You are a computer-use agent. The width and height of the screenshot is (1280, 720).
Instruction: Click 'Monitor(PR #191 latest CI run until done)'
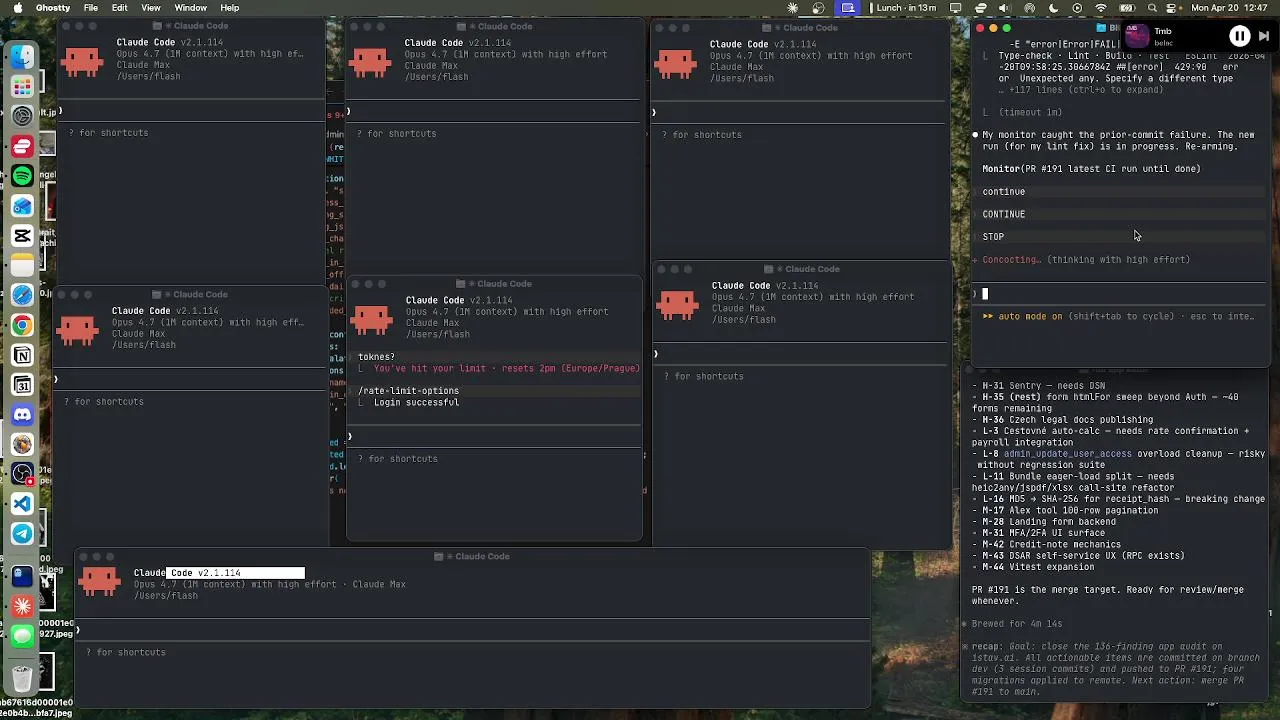coord(1091,169)
